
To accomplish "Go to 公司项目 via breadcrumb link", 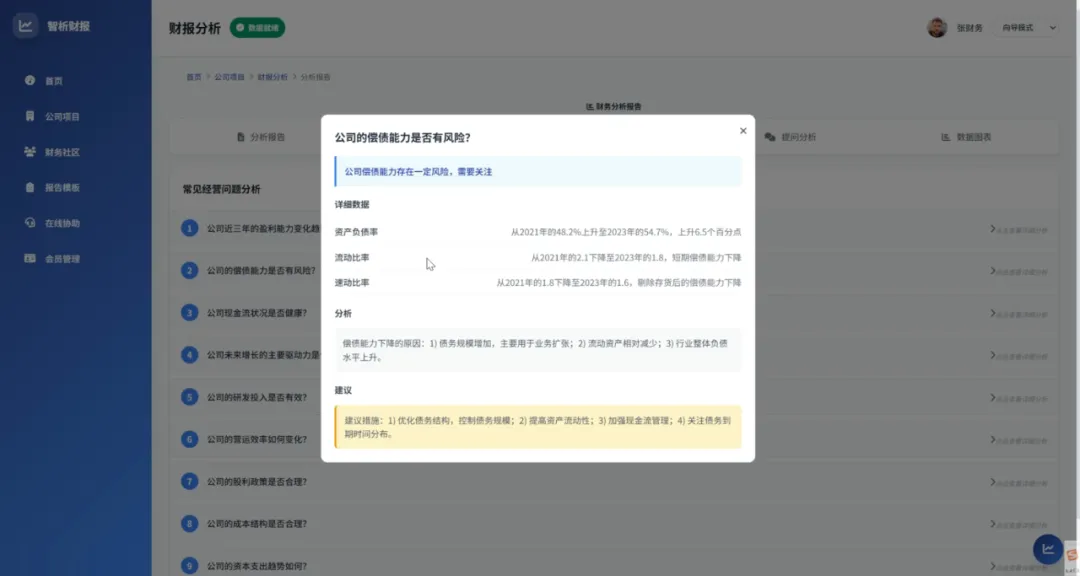I will tap(229, 77).
